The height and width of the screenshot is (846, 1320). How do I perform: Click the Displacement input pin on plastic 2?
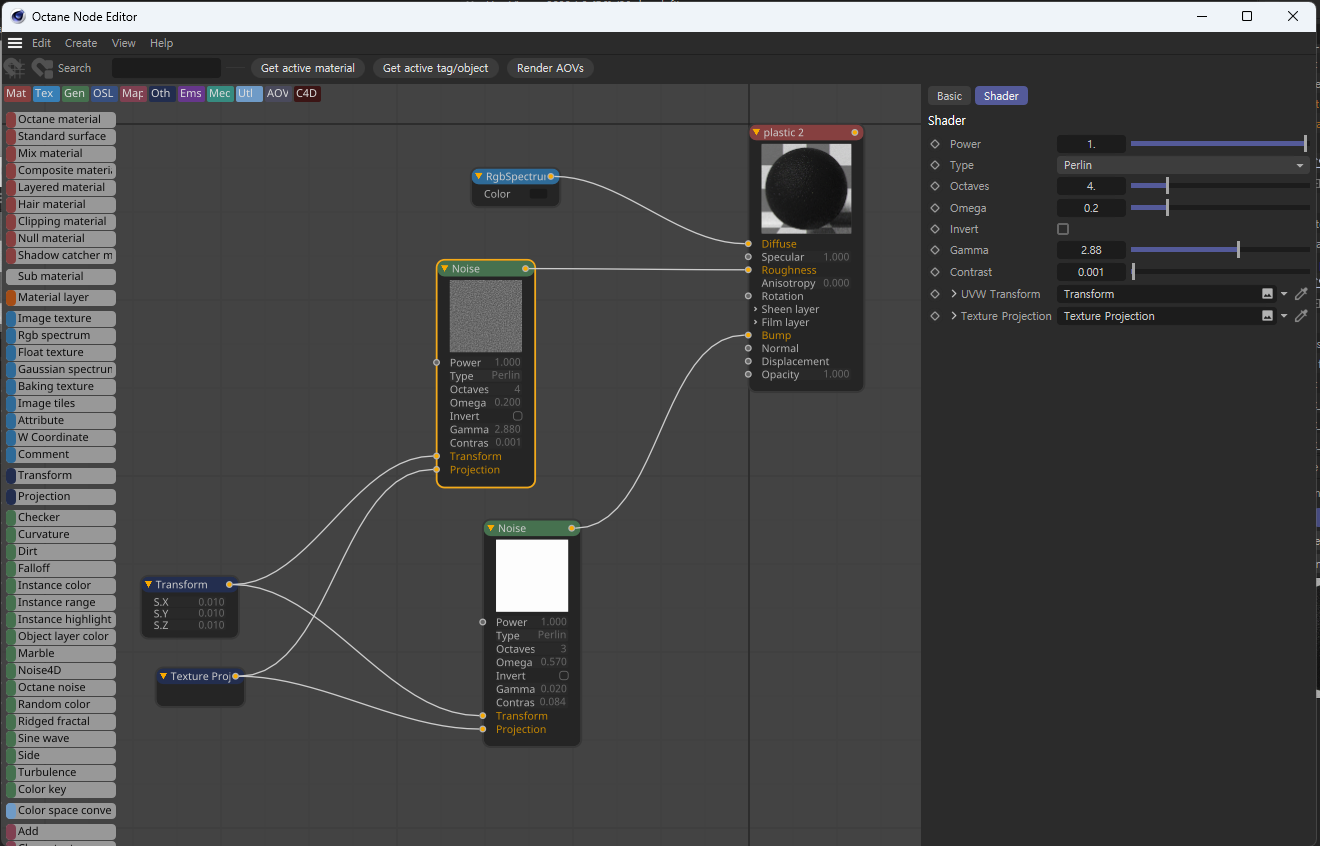pos(748,361)
